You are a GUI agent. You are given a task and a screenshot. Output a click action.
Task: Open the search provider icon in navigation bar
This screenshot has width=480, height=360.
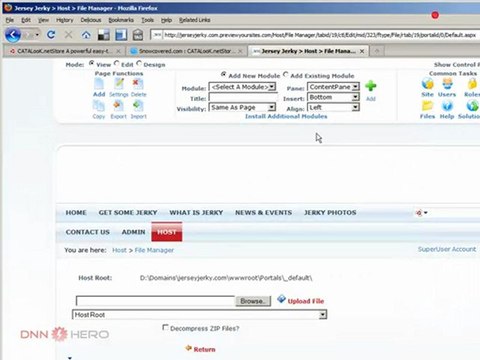click(419, 213)
